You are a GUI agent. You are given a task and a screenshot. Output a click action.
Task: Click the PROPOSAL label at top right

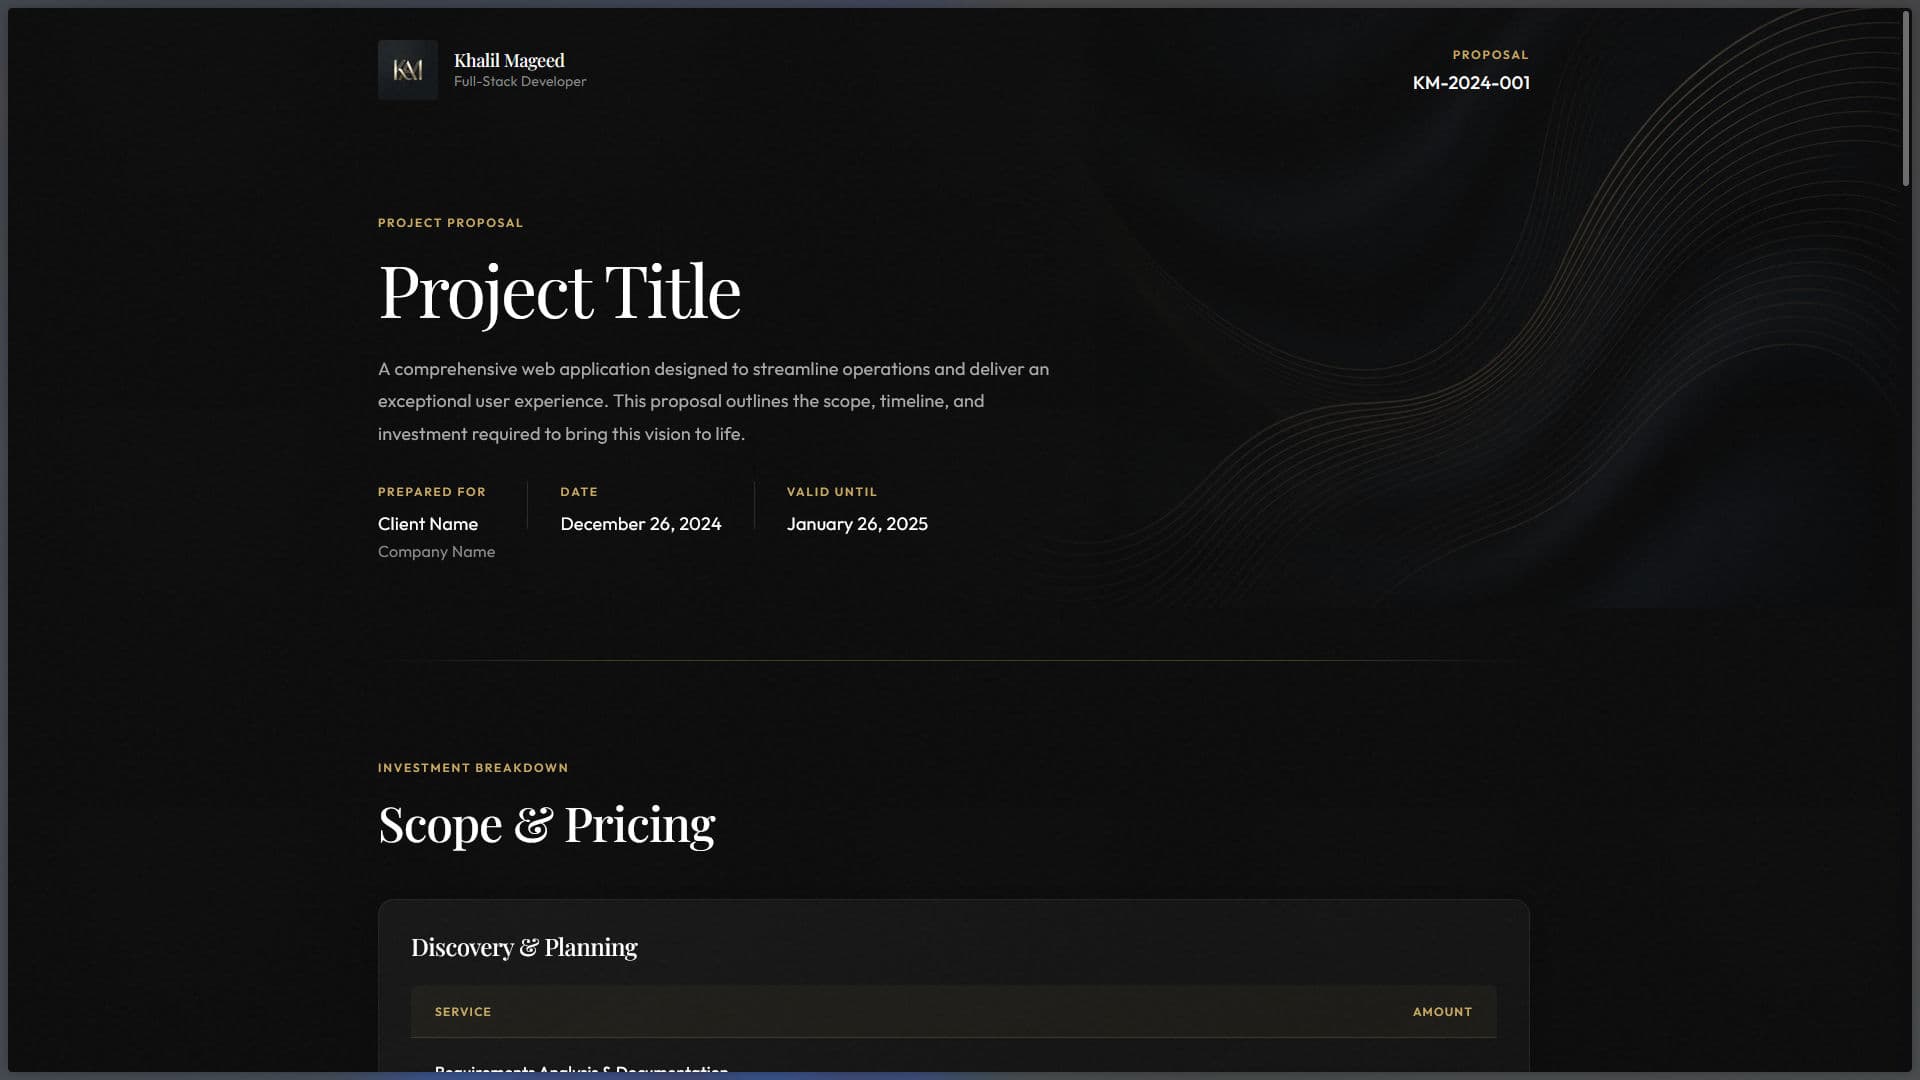(1490, 55)
